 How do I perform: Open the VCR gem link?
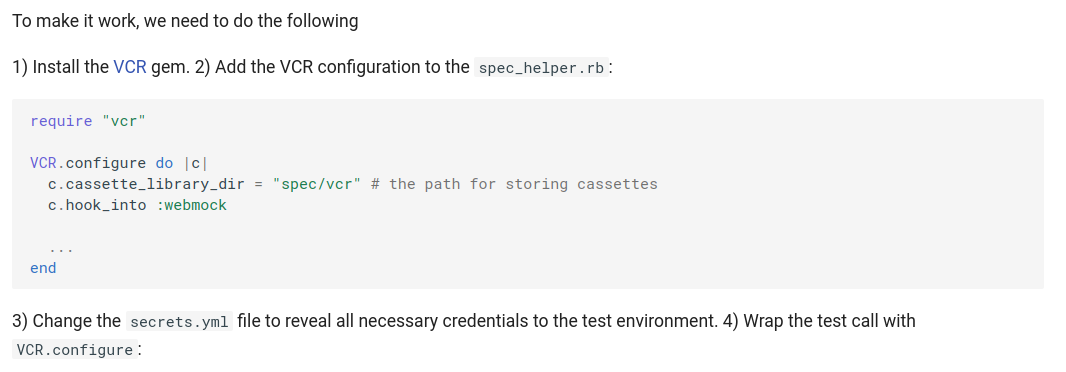130,67
